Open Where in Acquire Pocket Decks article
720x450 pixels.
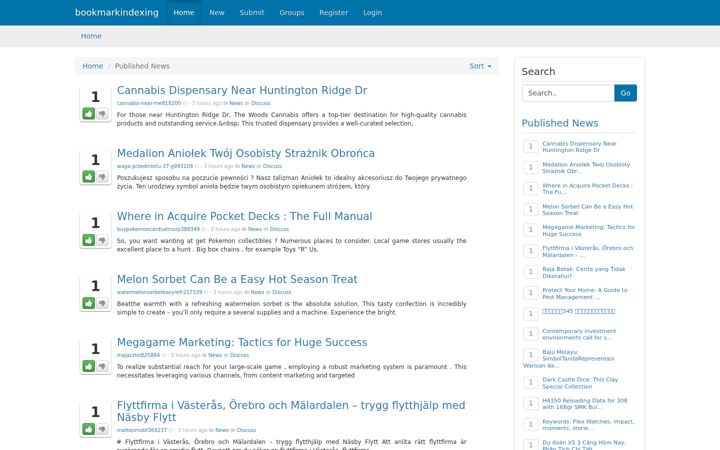pyautogui.click(x=244, y=216)
